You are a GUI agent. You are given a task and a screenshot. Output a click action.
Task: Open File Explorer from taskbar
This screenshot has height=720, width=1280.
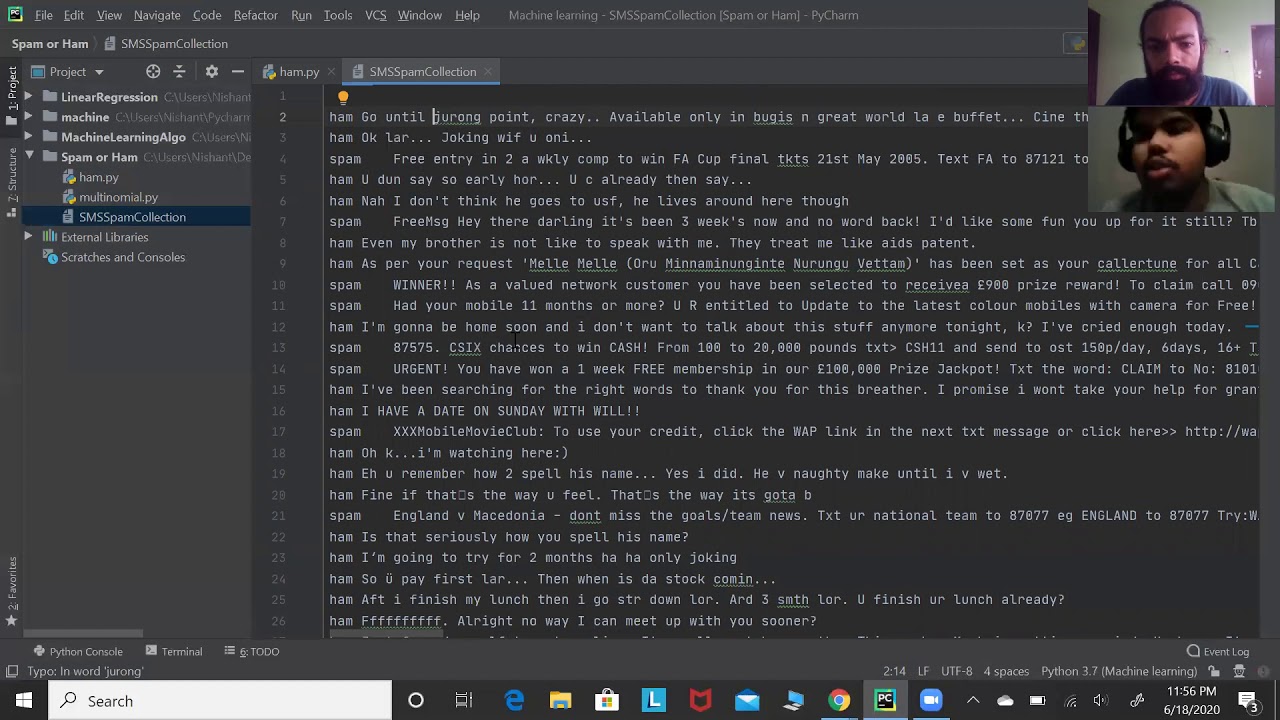(560, 701)
